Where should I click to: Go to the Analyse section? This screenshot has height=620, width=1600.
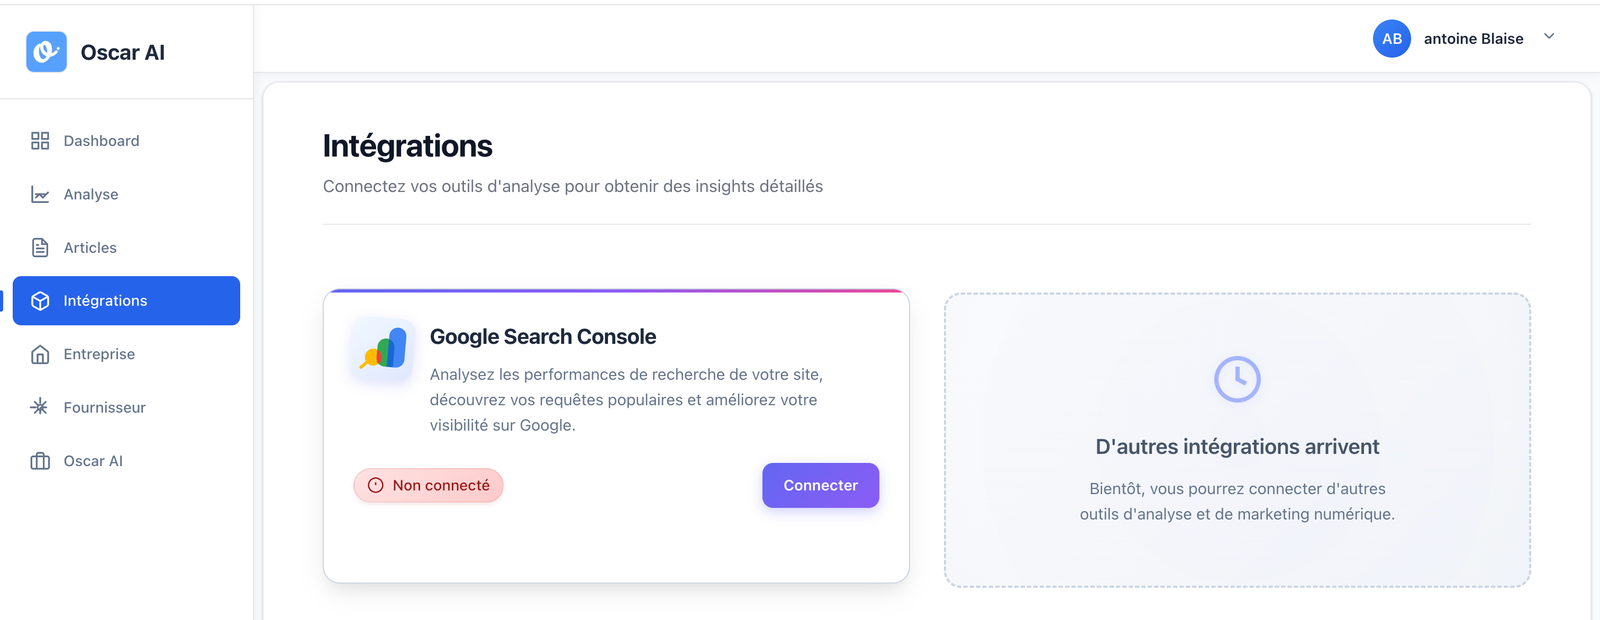point(91,194)
